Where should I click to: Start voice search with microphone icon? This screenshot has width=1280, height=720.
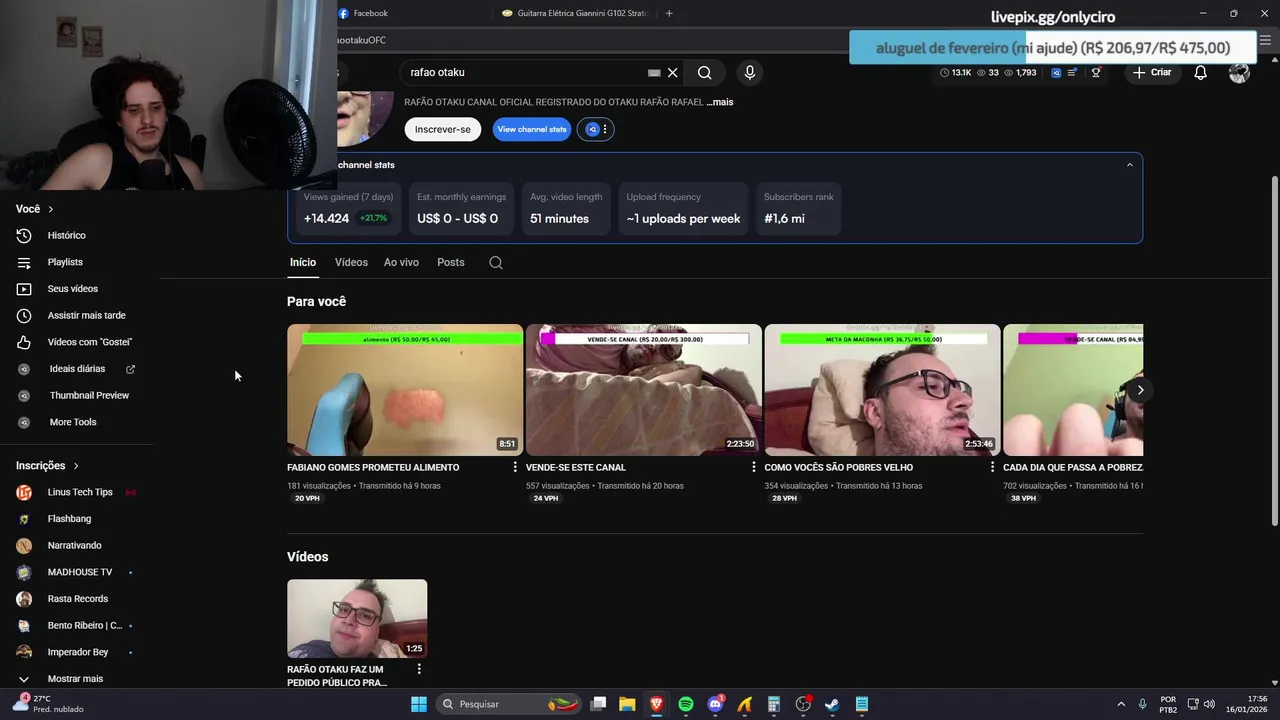(x=749, y=72)
